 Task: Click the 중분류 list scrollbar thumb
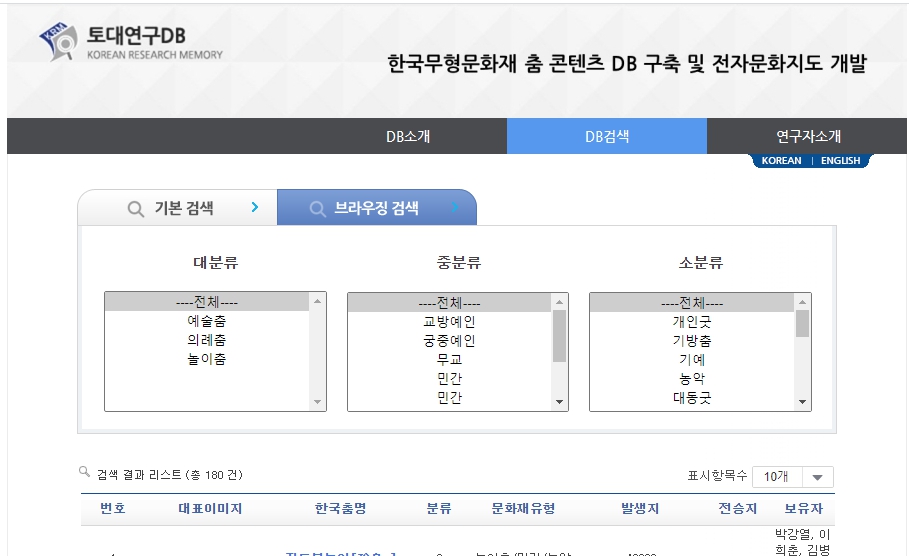pos(559,335)
